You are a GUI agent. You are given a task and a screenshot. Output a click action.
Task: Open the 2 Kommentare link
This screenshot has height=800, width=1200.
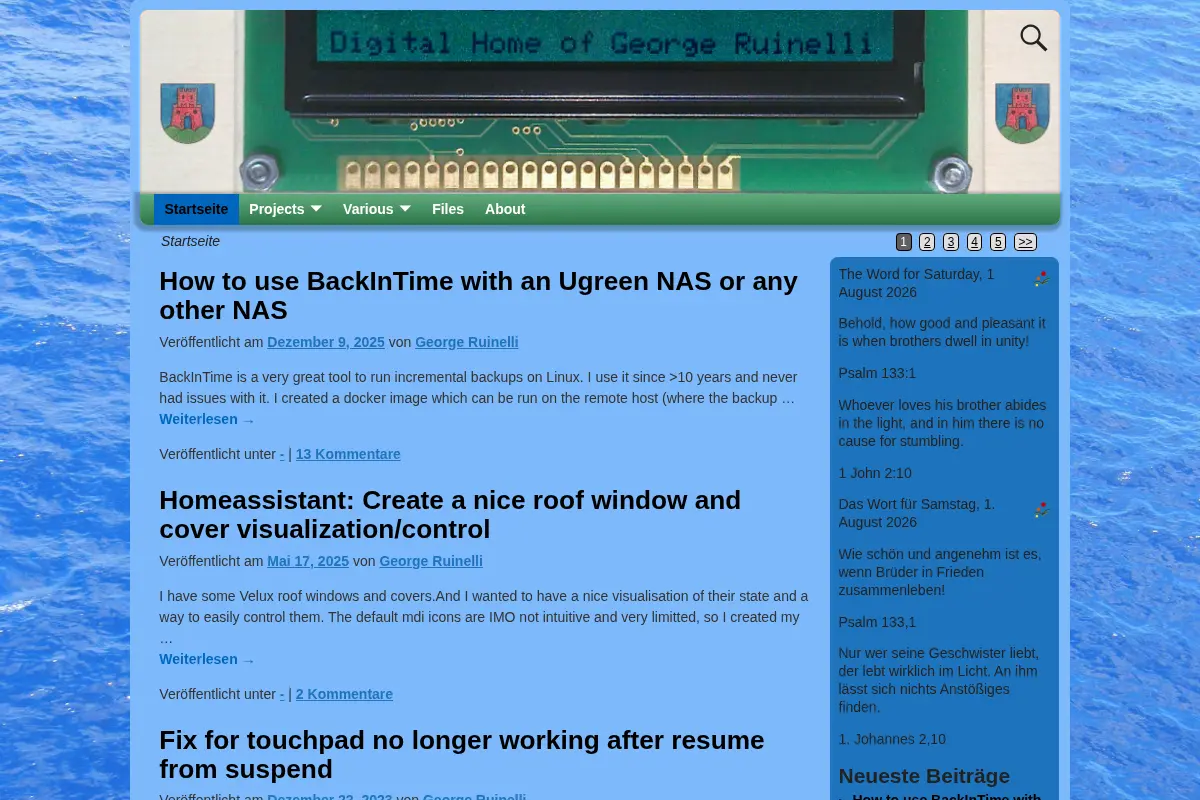coord(344,694)
